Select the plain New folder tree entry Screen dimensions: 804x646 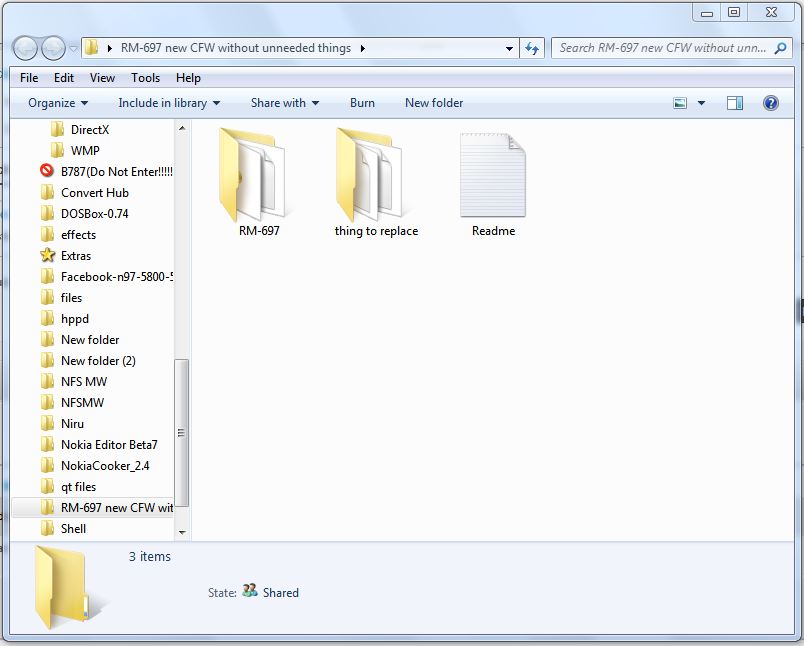[90, 339]
